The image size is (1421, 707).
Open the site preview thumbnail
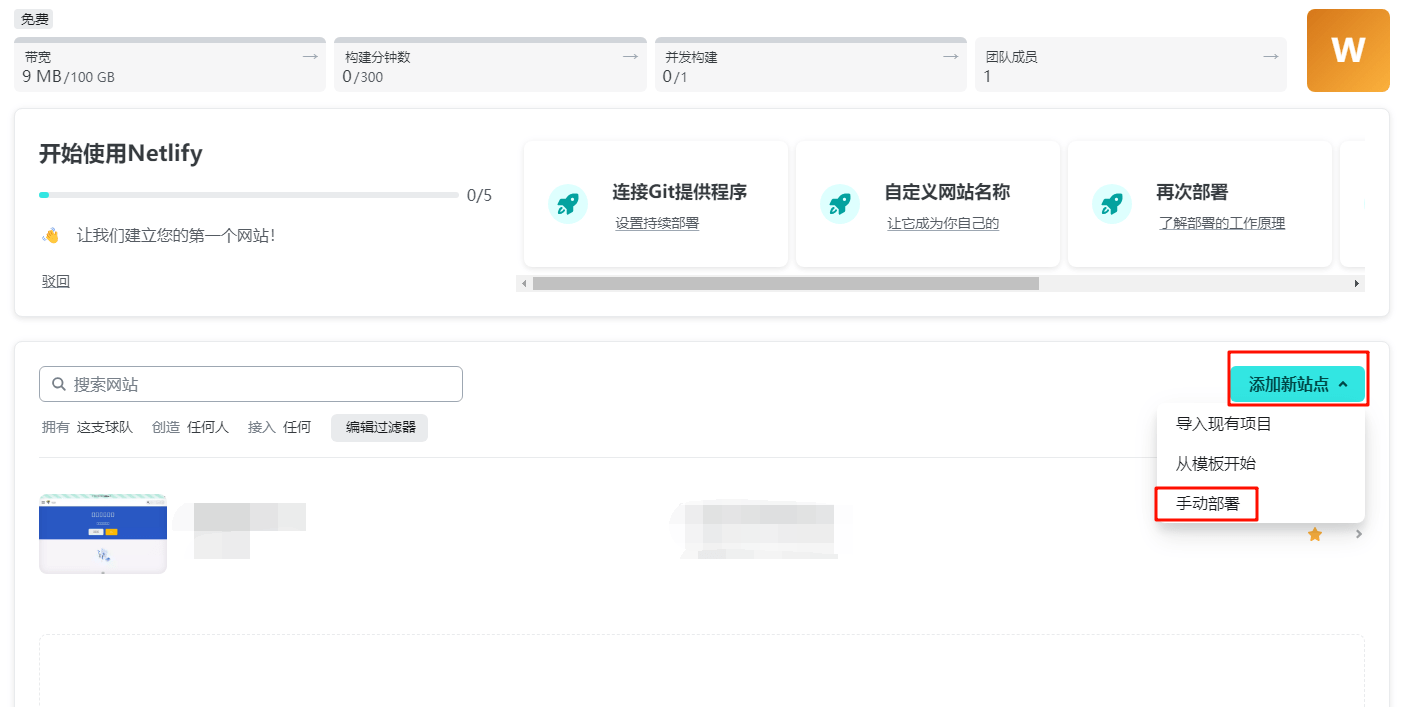[x=103, y=533]
